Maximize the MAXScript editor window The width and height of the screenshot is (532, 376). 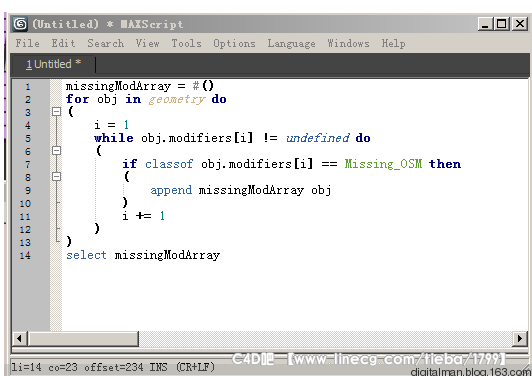tap(501, 24)
